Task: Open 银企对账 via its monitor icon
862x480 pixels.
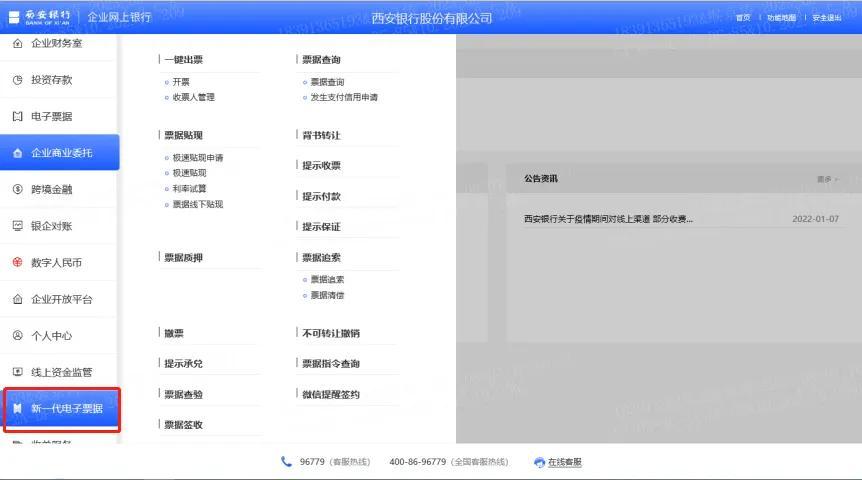Action: click(x=18, y=225)
